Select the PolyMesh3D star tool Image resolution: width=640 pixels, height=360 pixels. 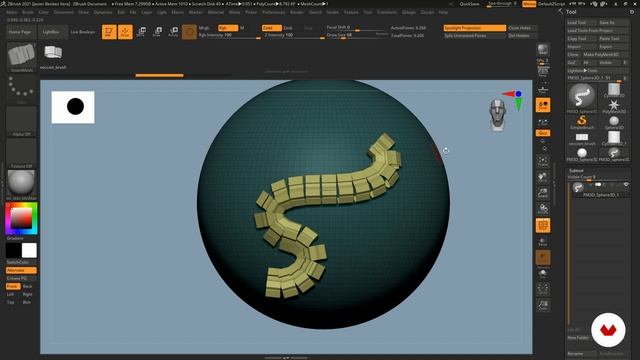click(x=614, y=106)
